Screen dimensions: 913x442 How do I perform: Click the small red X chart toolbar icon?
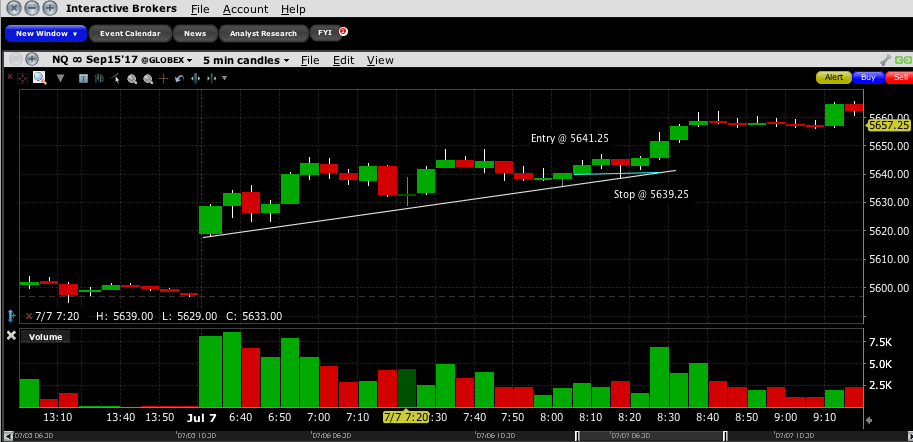coord(9,77)
